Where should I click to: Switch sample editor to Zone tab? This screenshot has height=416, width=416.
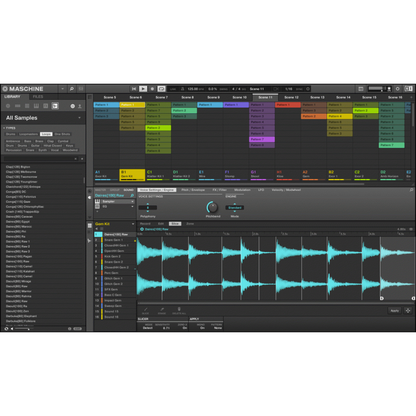tap(190, 224)
